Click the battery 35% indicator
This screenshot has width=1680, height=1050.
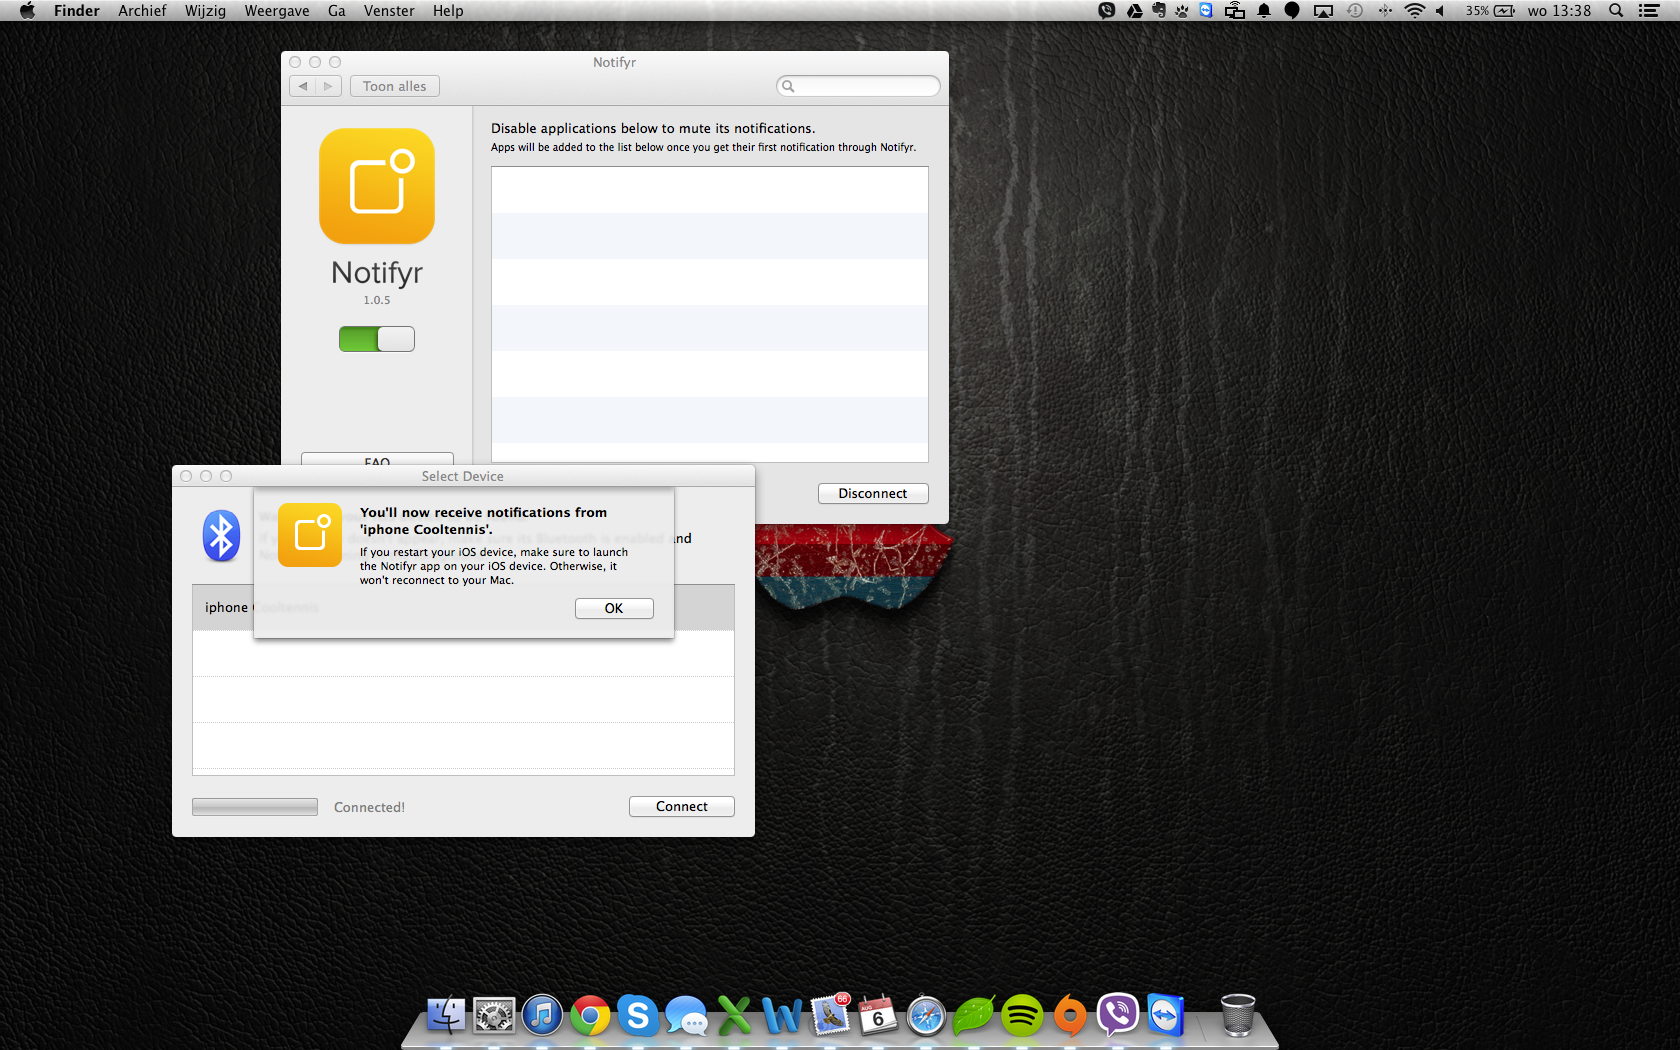pos(1490,11)
